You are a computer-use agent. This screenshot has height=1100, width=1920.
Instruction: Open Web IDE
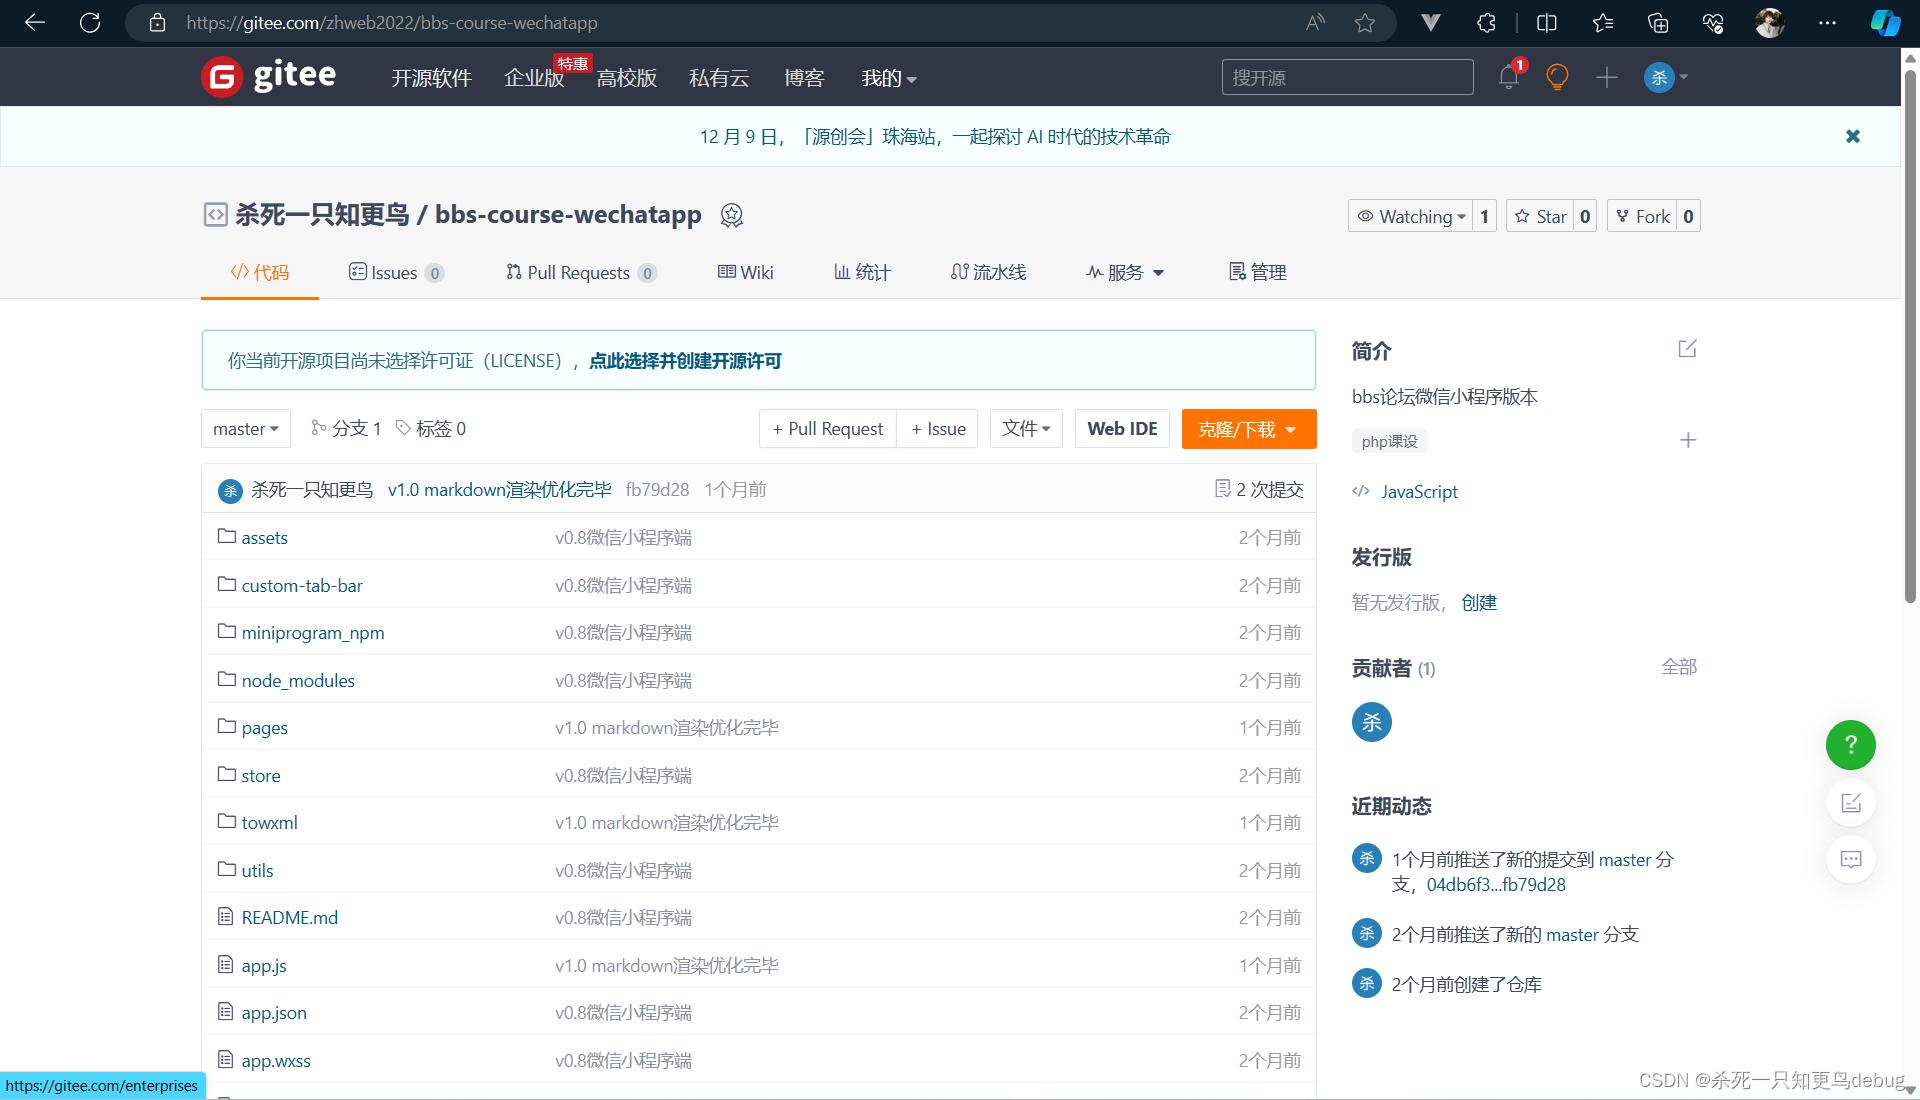1122,428
